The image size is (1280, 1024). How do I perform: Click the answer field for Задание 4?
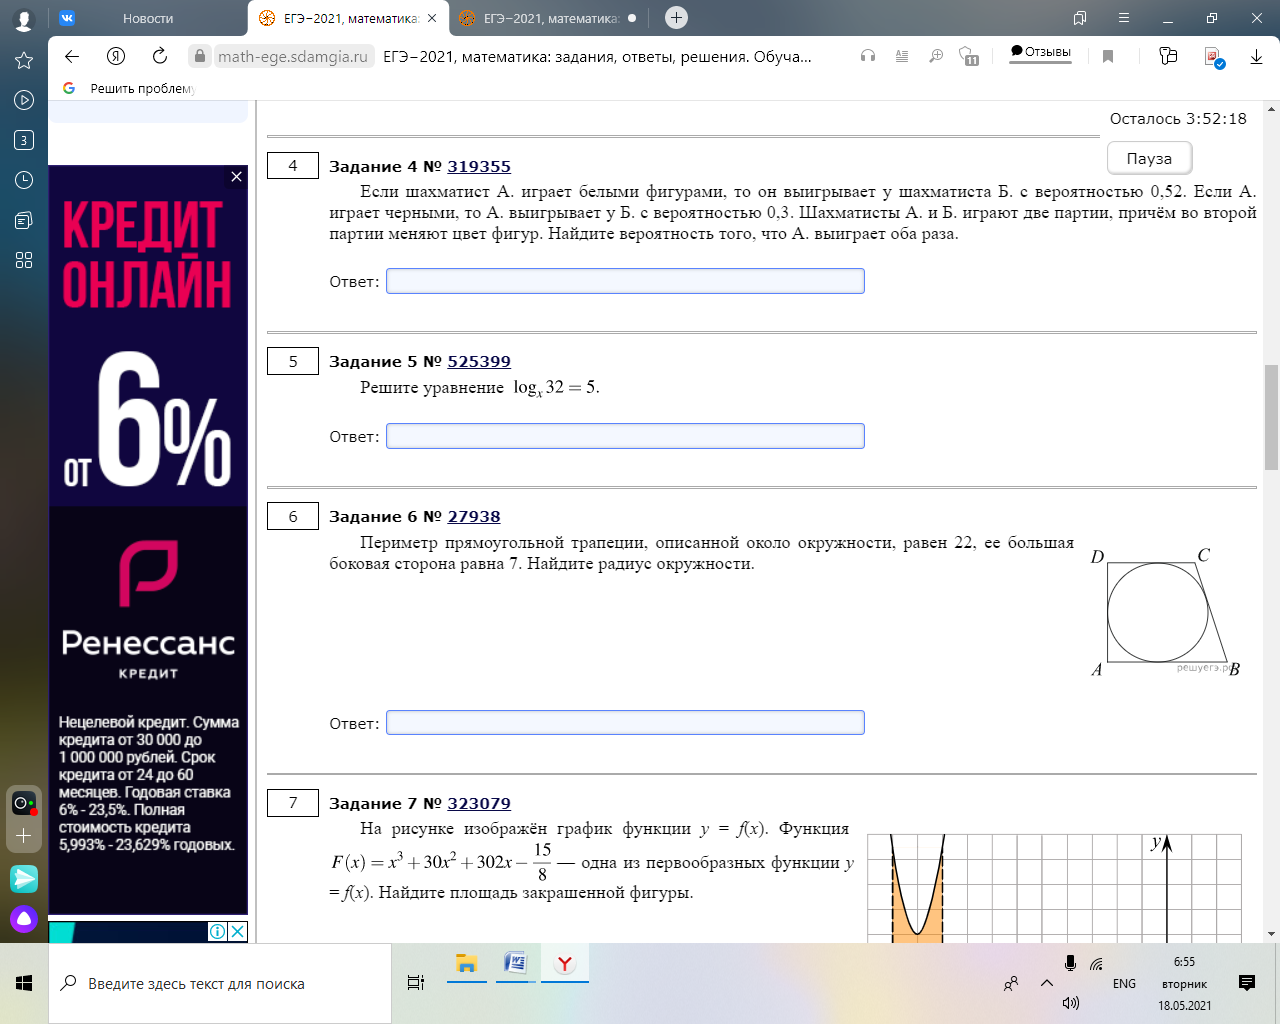coord(625,281)
